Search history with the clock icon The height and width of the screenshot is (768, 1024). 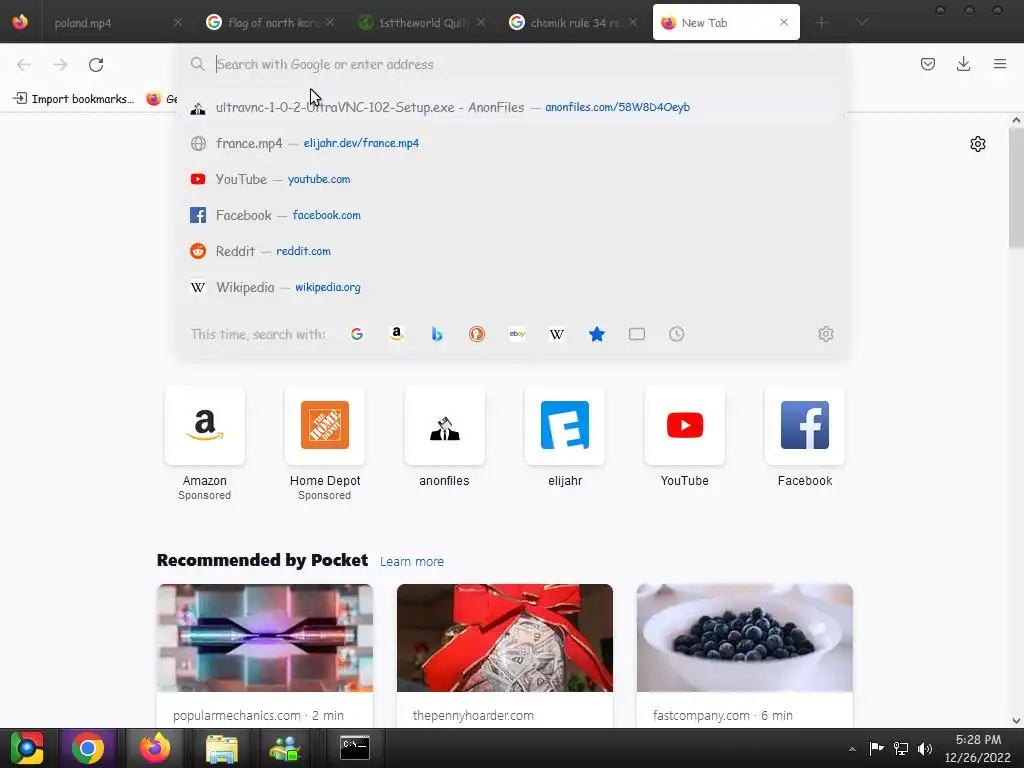(677, 334)
